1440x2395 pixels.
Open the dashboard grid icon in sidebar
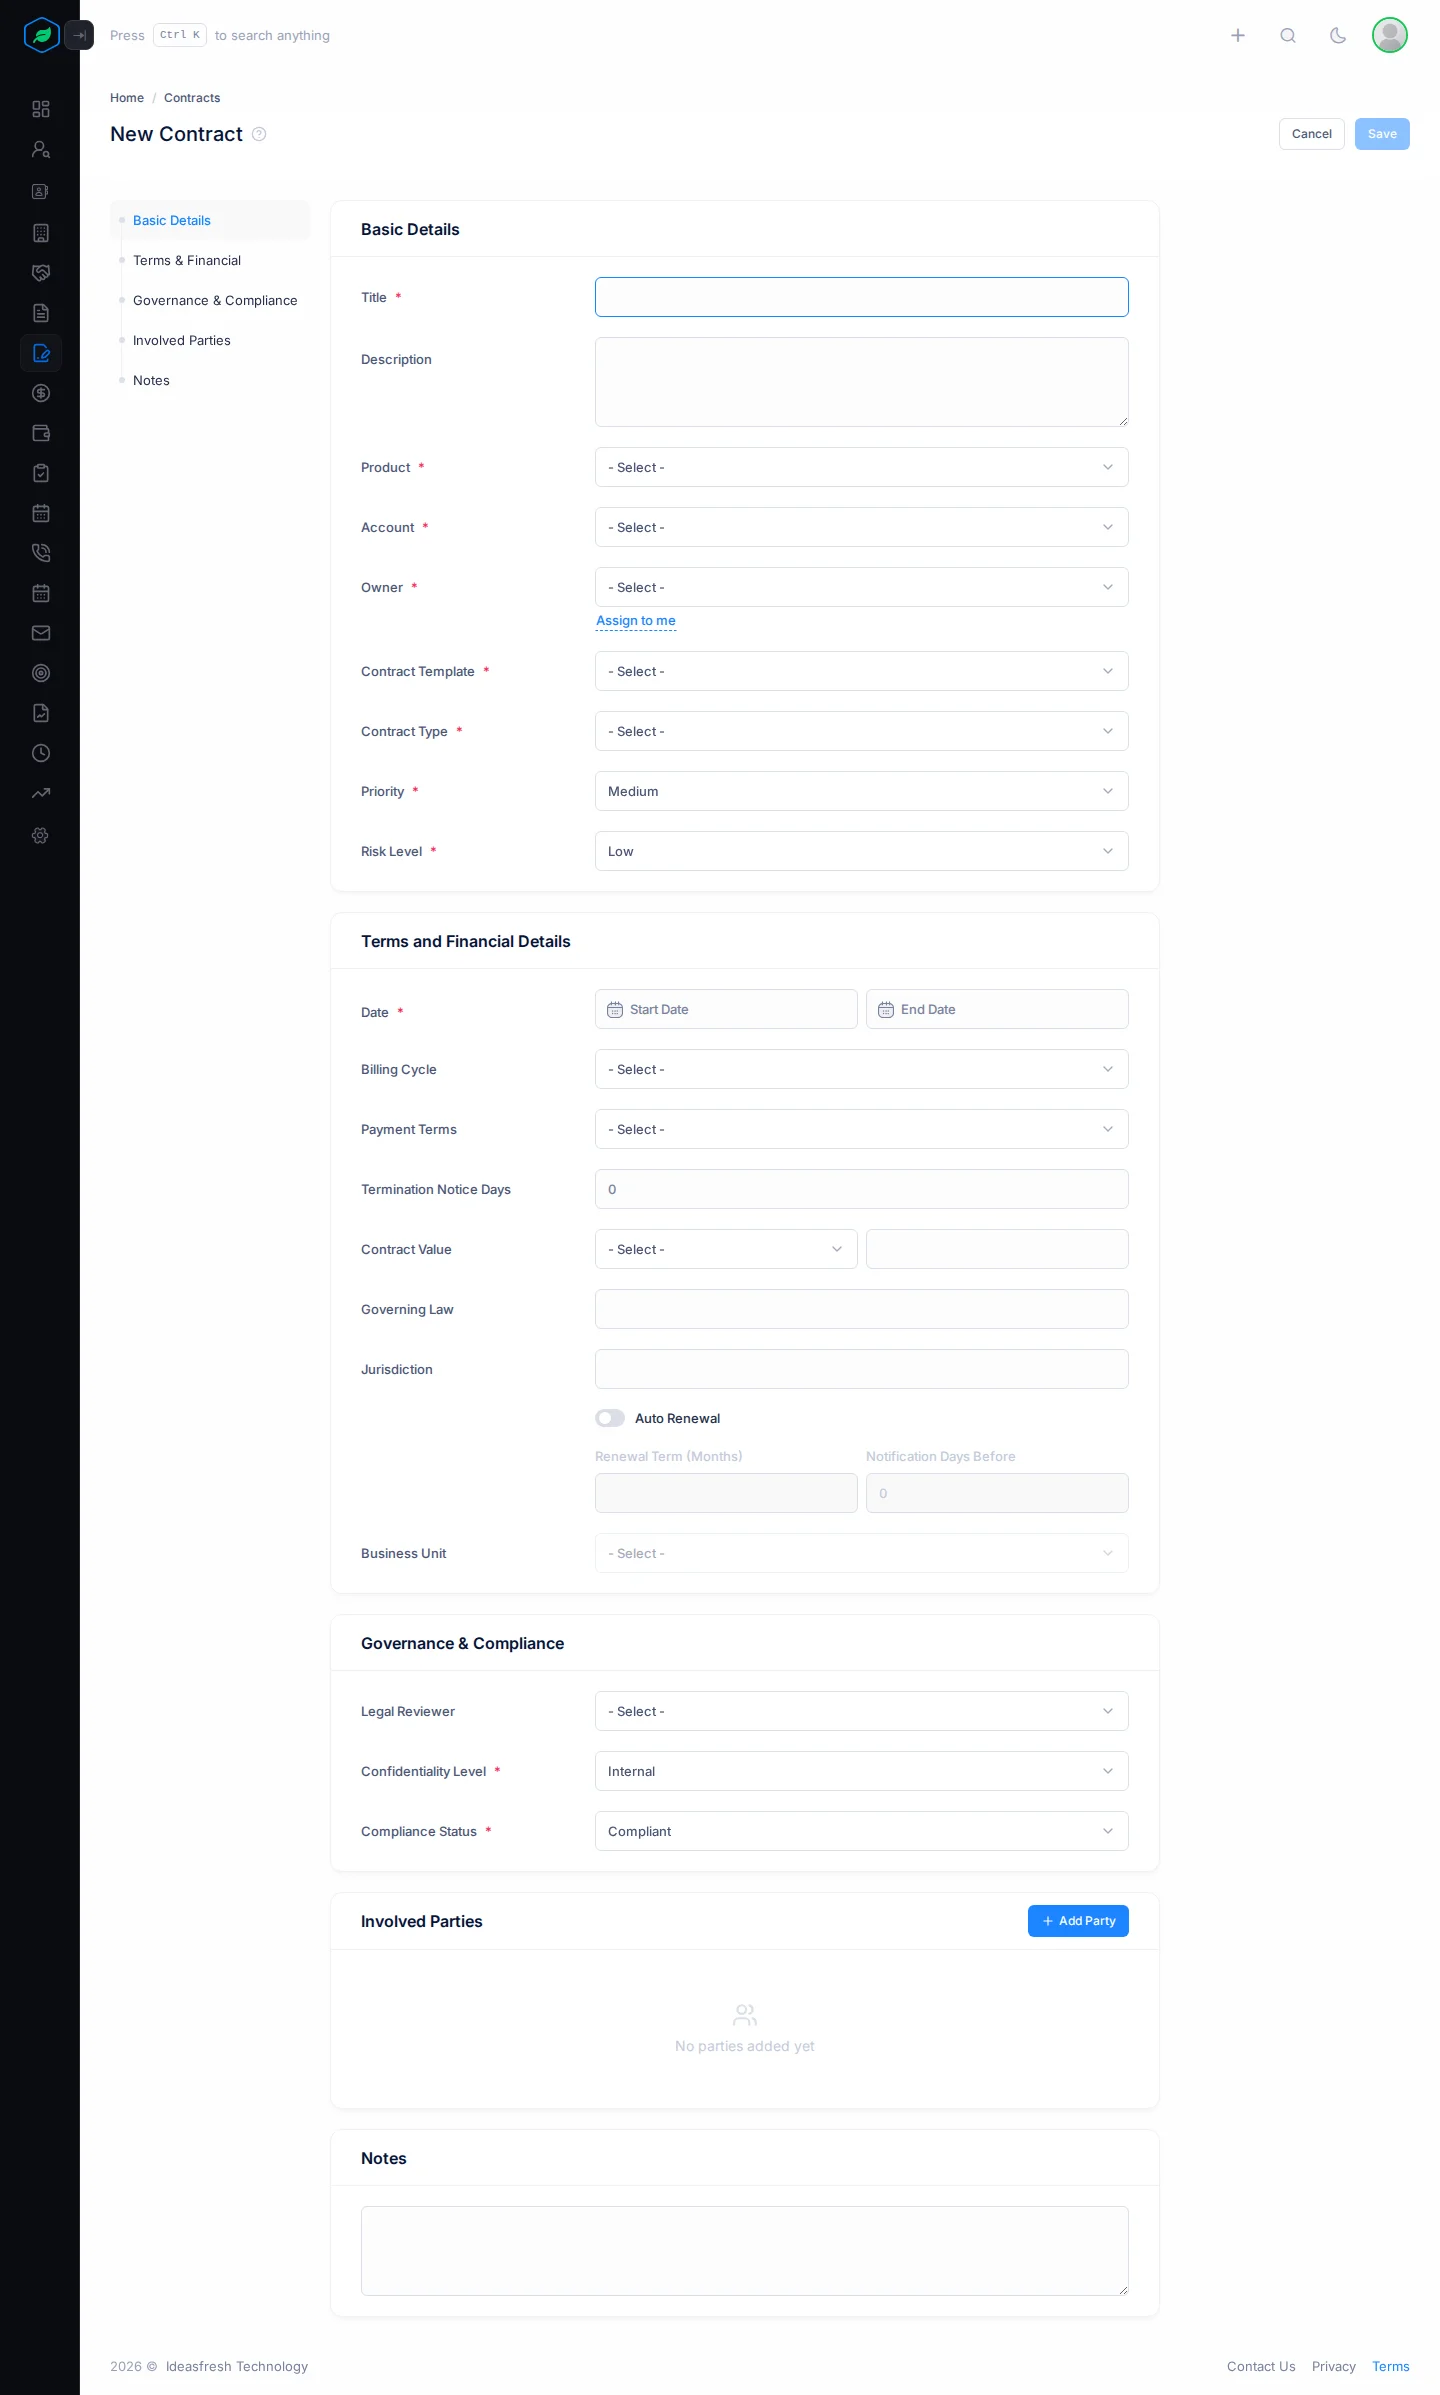(41, 109)
